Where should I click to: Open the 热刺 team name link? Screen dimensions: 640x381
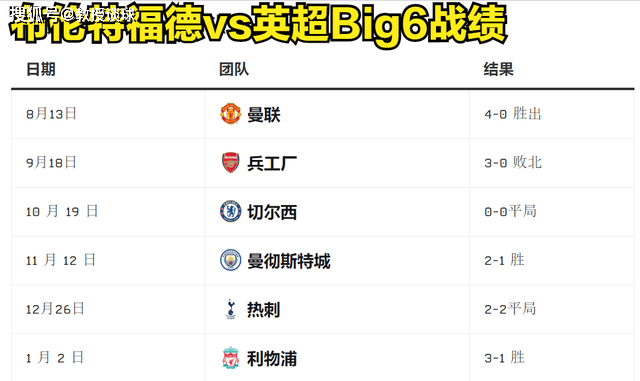(264, 310)
